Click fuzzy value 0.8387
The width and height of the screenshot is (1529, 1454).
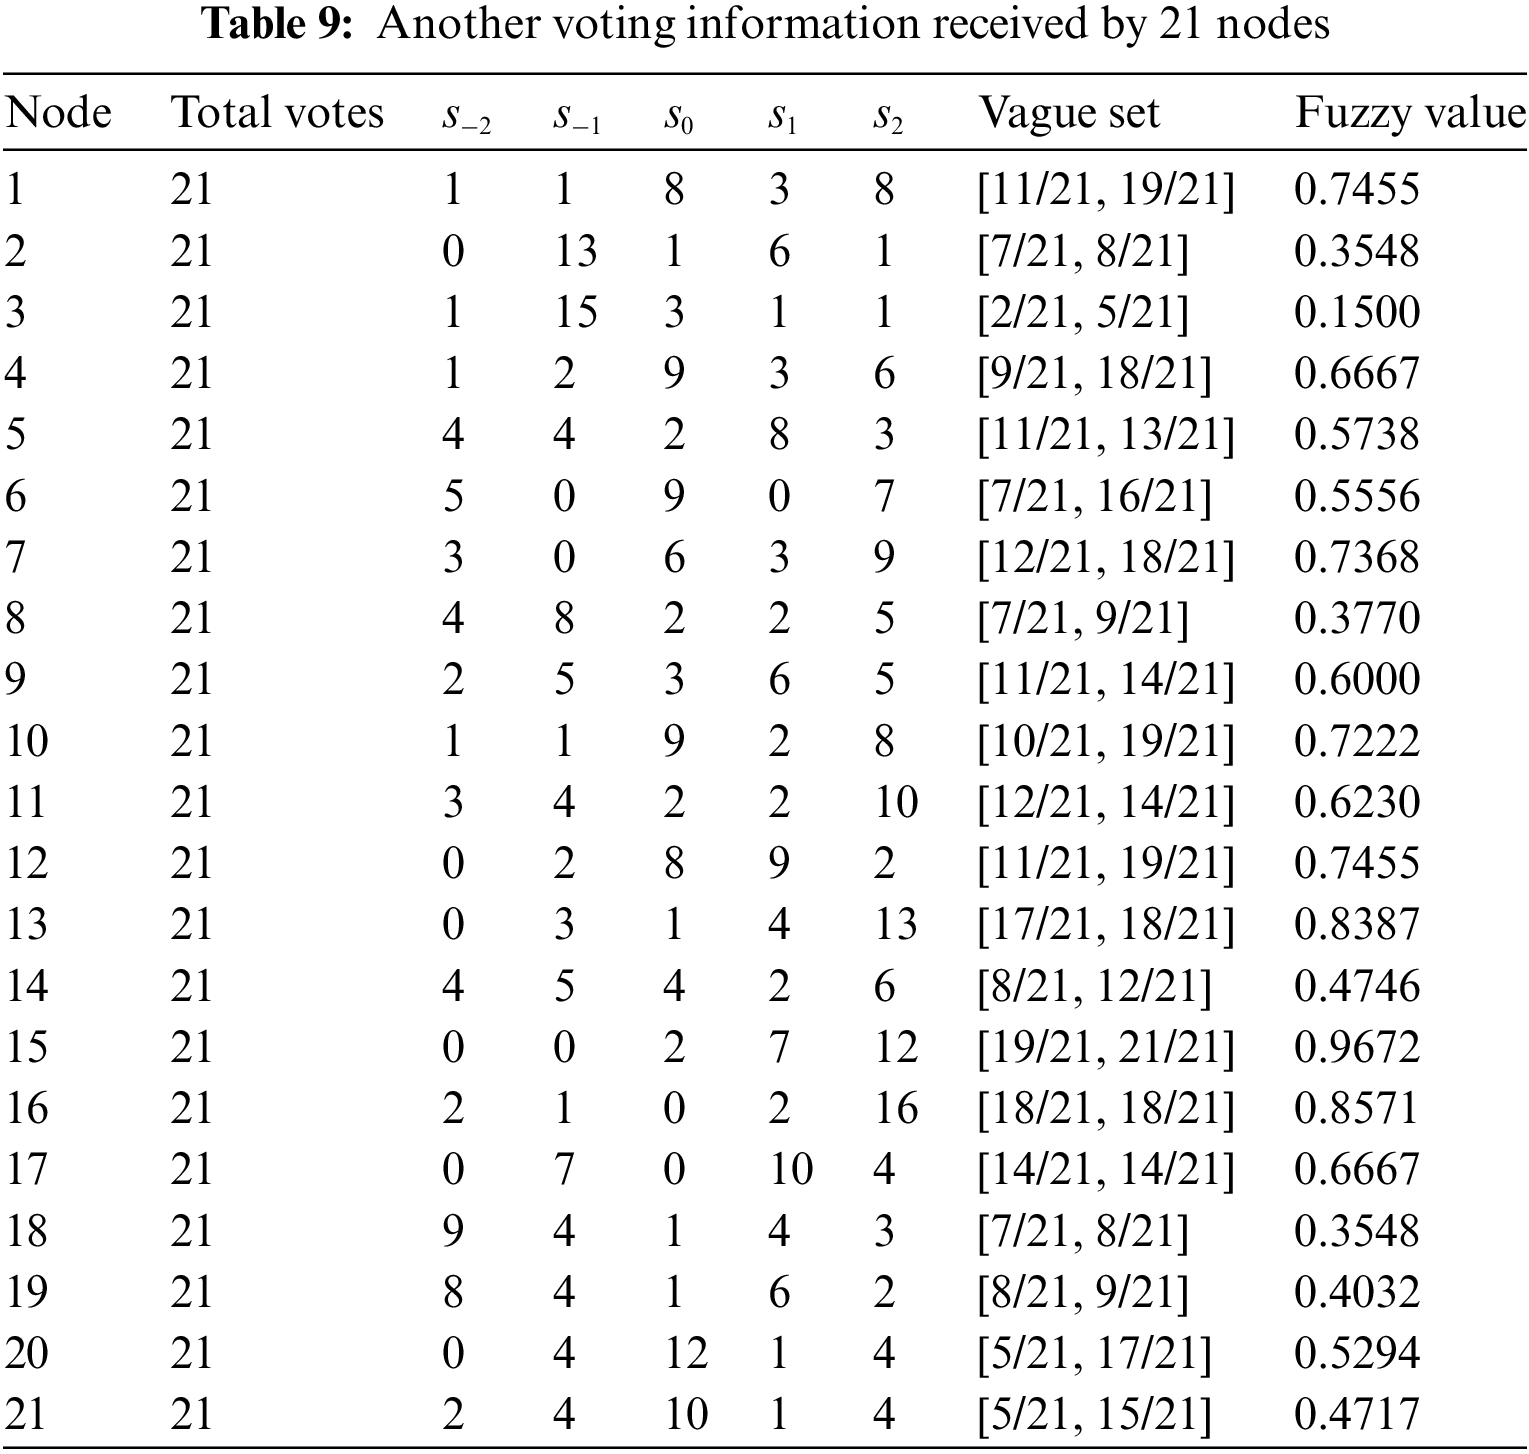(x=1356, y=924)
